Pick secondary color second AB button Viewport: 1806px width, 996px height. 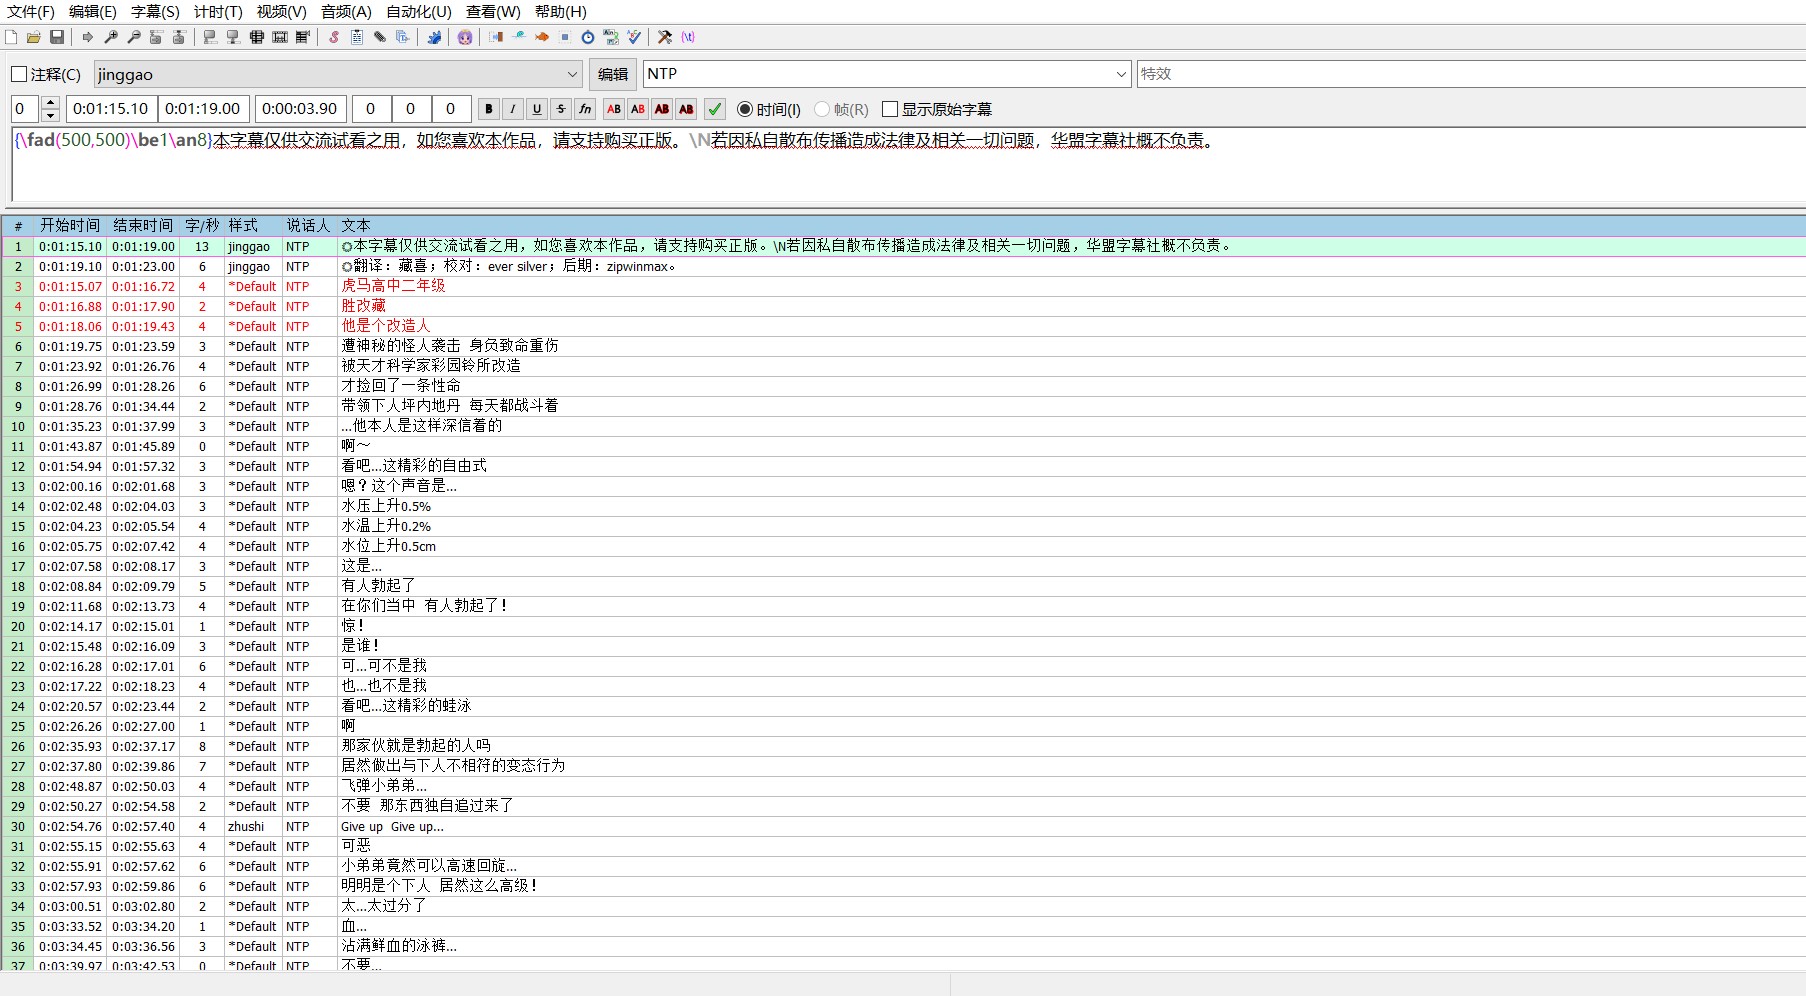coord(638,109)
